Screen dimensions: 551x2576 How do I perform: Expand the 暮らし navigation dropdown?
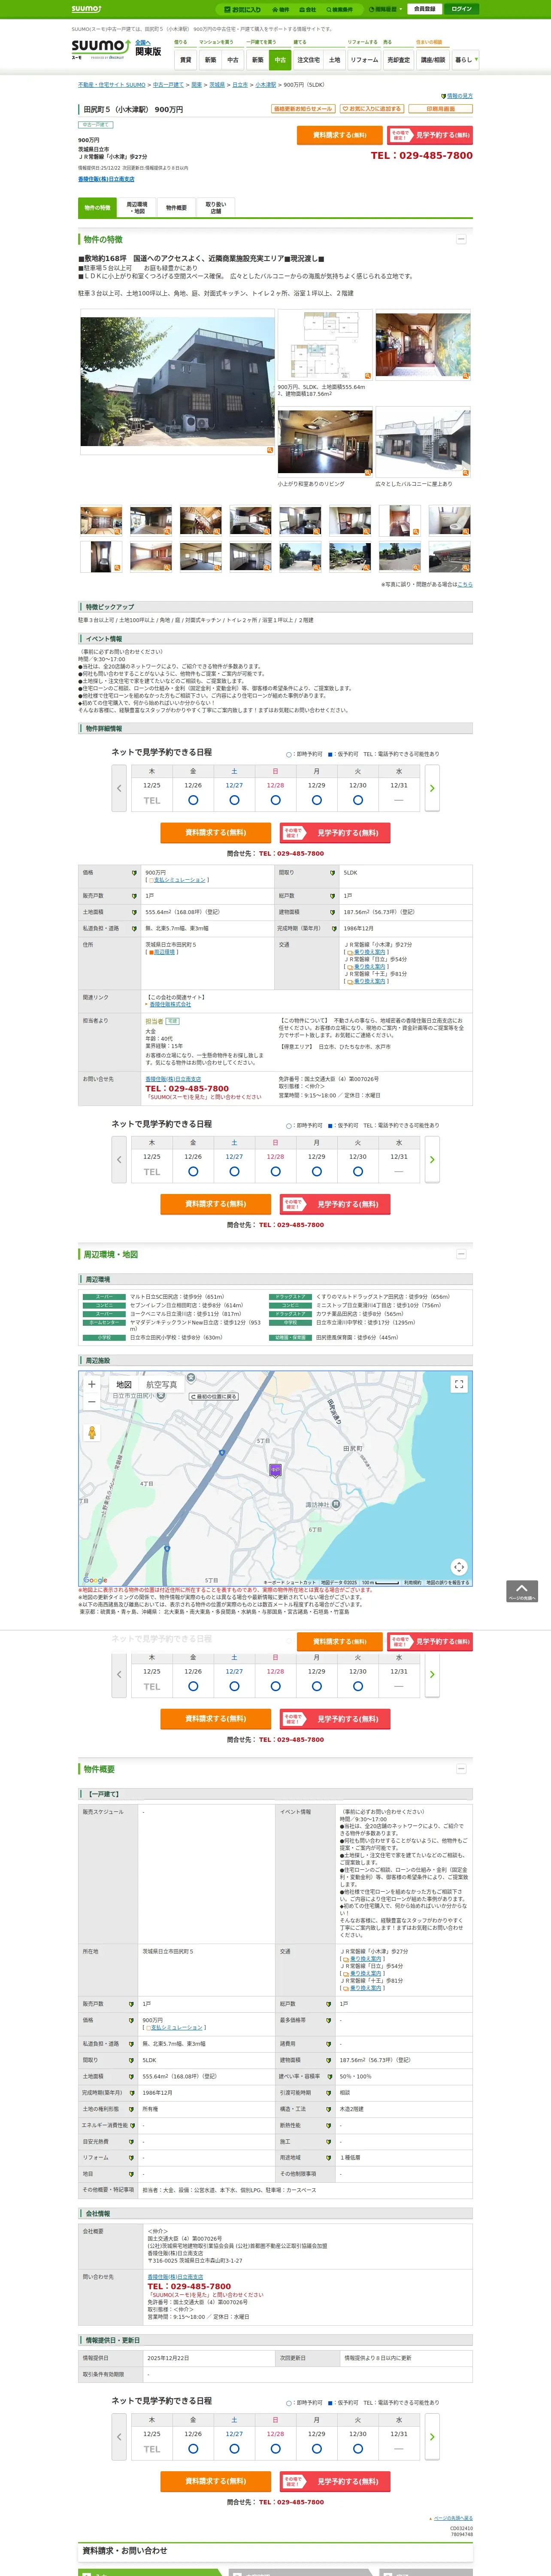pos(465,60)
